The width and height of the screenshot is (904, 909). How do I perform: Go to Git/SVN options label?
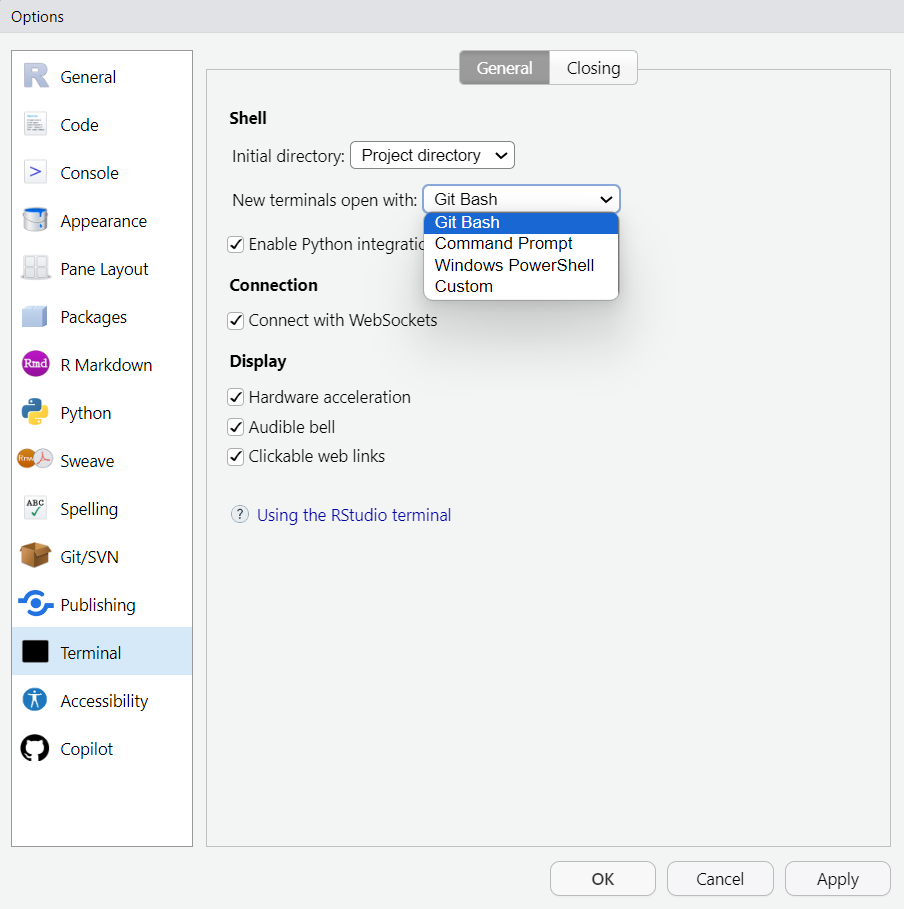[x=89, y=557]
